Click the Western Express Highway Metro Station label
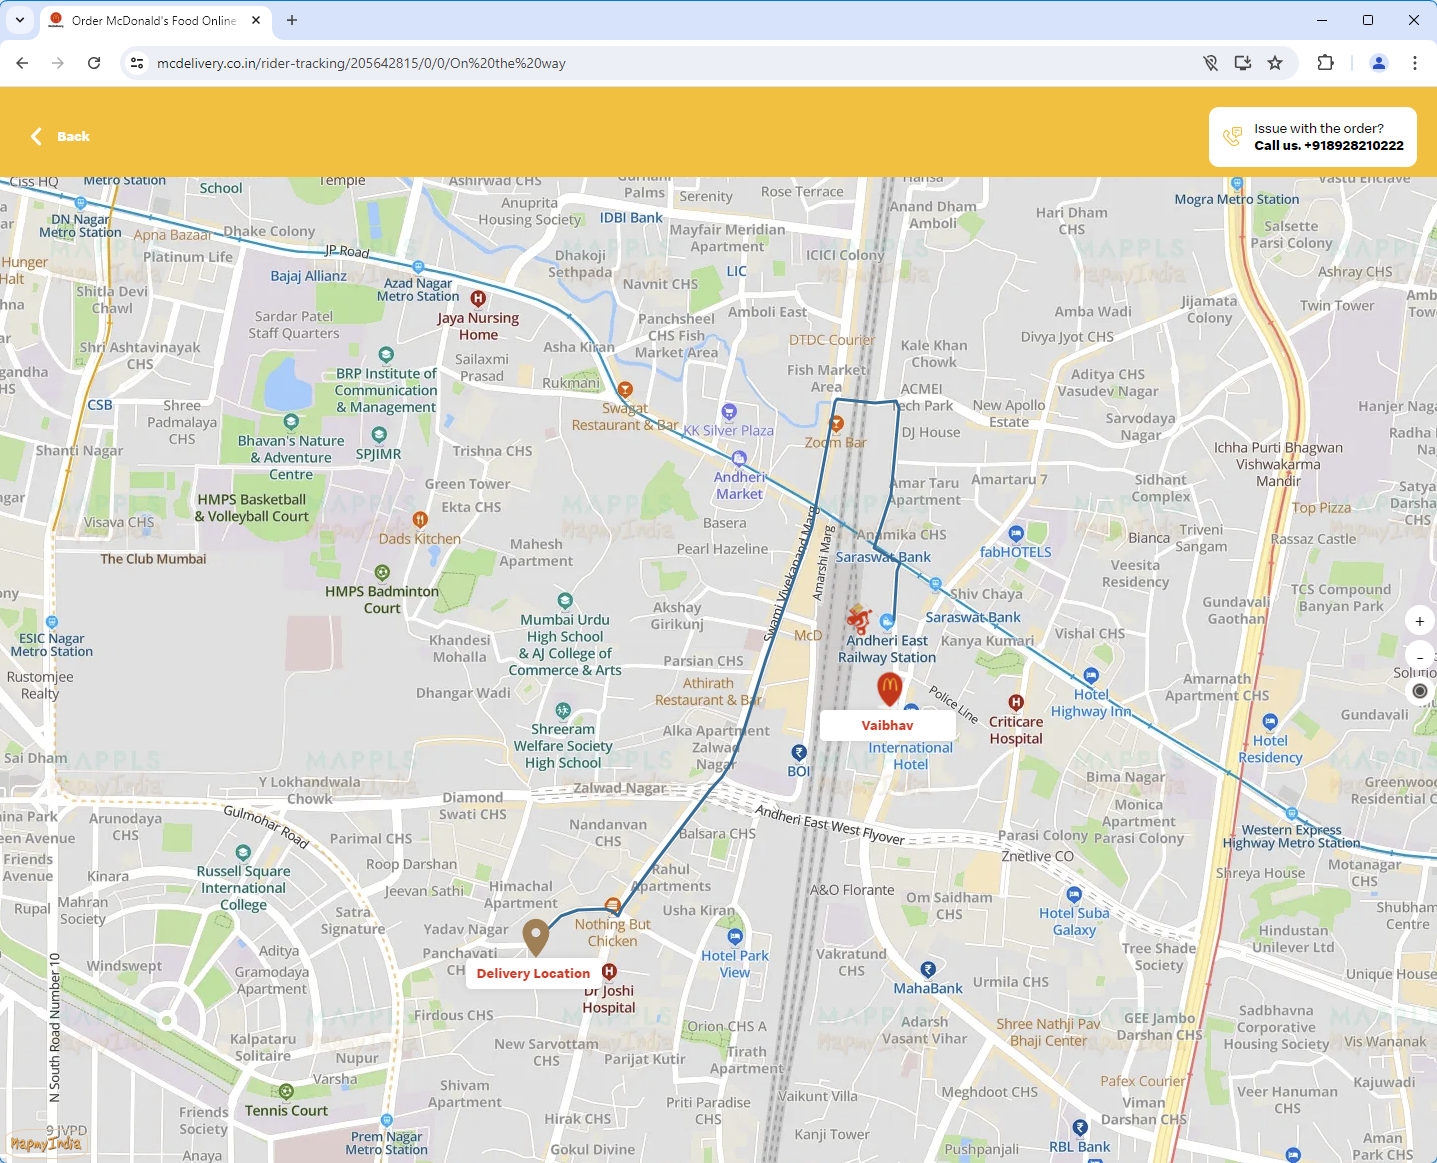Screen dimensions: 1437x1163 [1291, 836]
